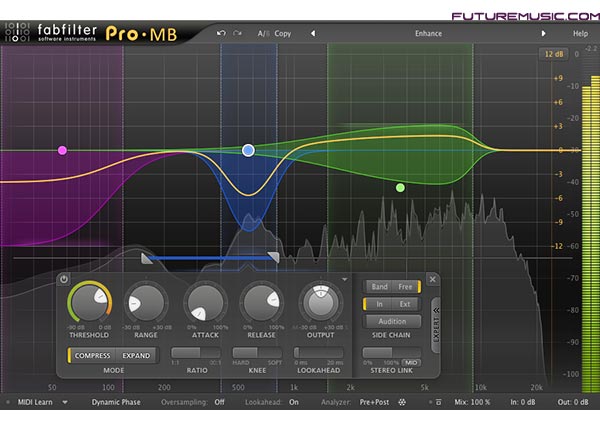Select the magenta low band dot
Screen dimensions: 600x430
click(62, 150)
